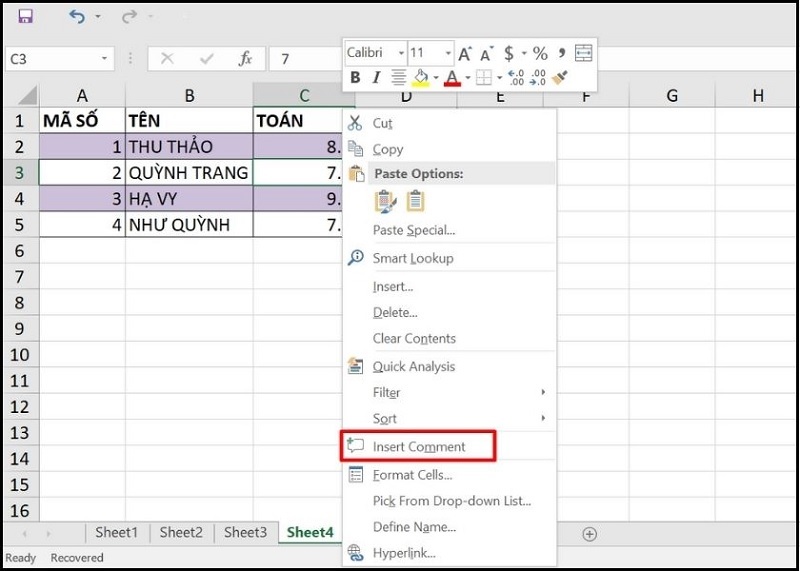Toggle Italic formatting in mini toolbar

coord(376,78)
